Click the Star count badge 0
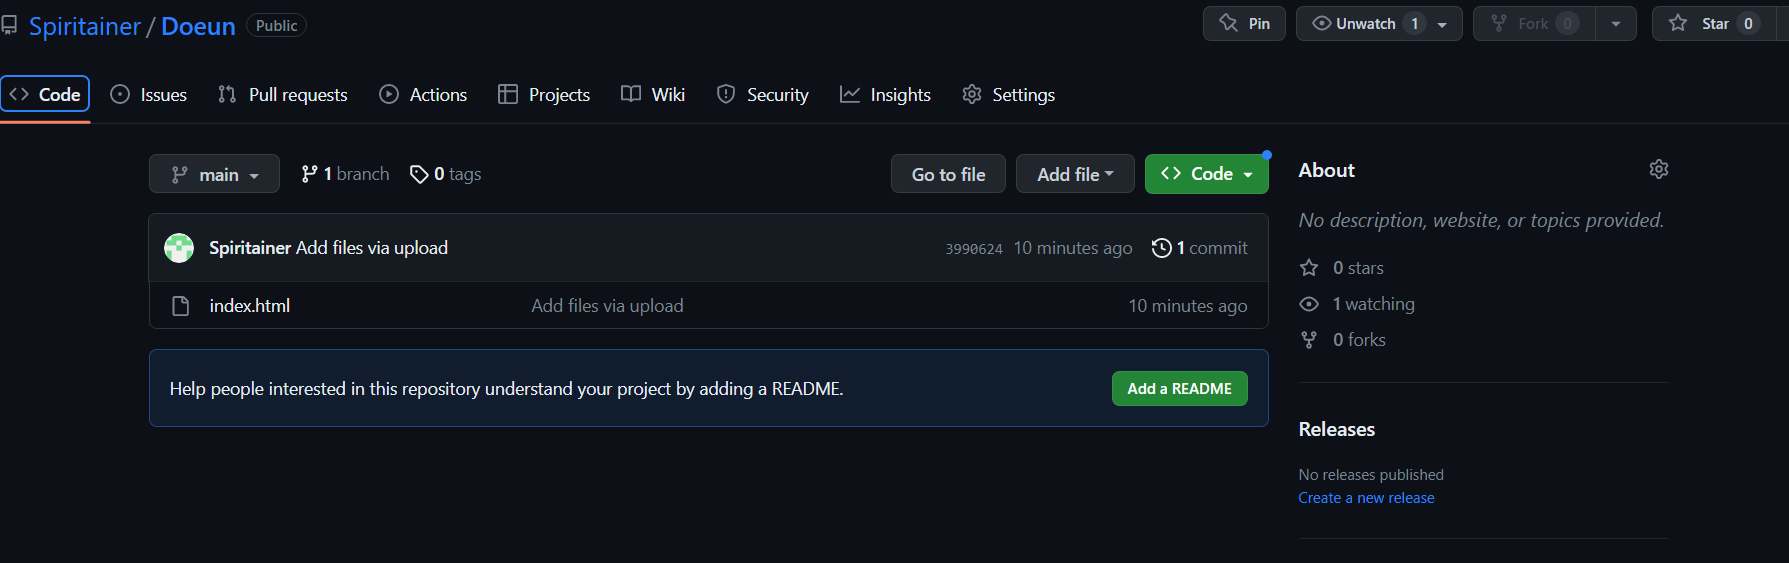1789x563 pixels. [1748, 24]
